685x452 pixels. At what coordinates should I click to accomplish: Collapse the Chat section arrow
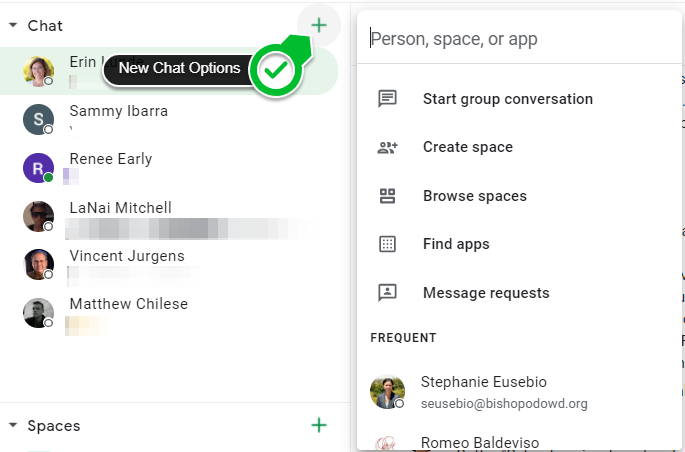(12, 26)
